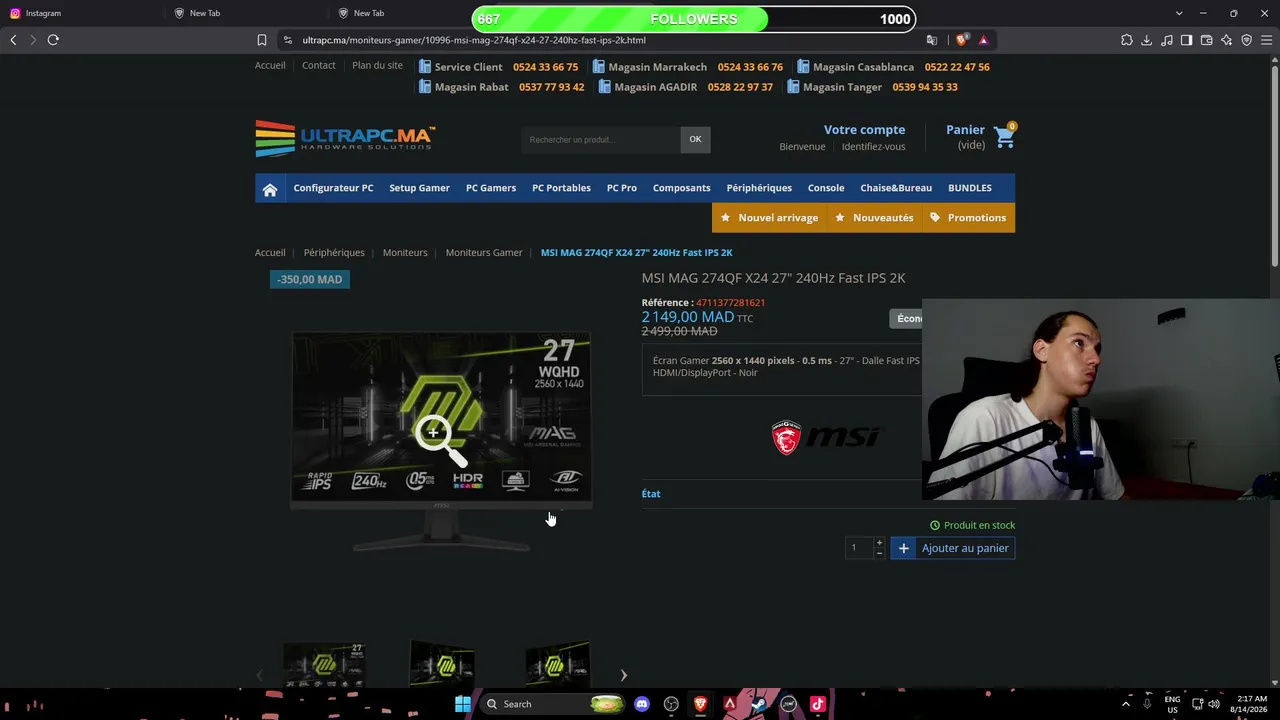Click the MSI brand logo

point(826,437)
